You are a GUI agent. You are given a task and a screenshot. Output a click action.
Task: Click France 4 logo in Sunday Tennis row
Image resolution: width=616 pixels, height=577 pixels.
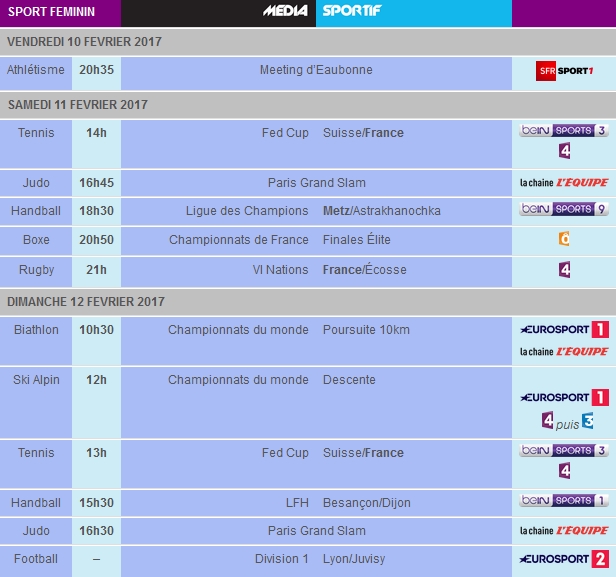pos(565,471)
